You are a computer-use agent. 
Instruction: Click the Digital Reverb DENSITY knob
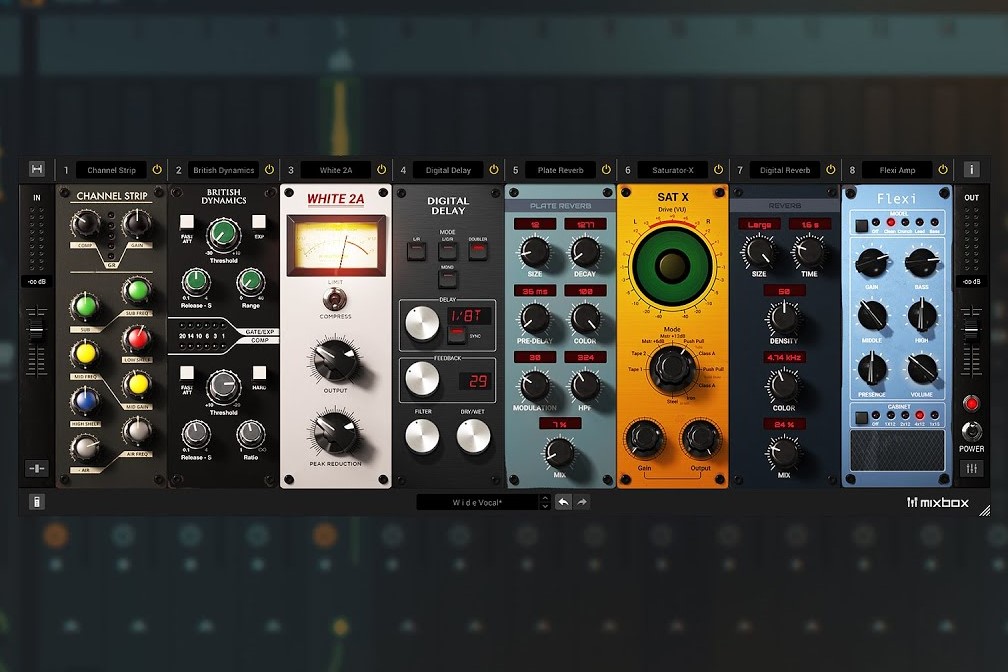784,318
